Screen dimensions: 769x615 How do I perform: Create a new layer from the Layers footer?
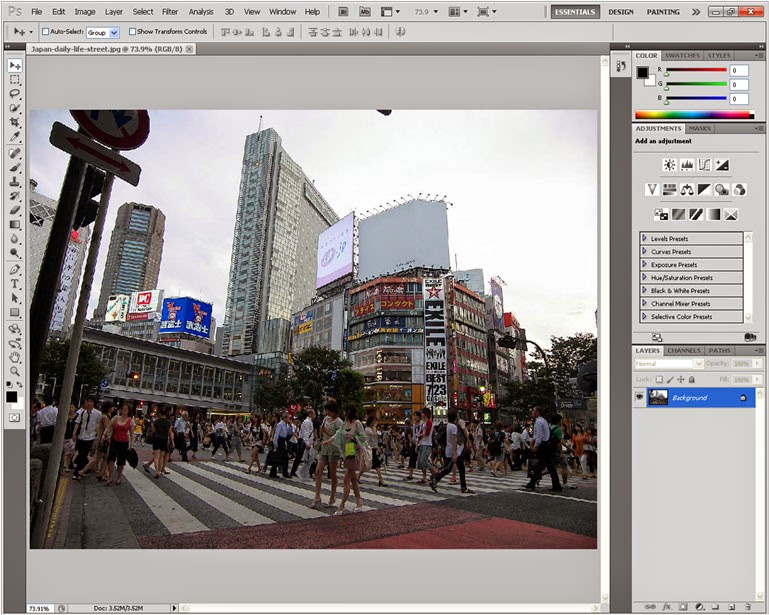[x=731, y=607]
